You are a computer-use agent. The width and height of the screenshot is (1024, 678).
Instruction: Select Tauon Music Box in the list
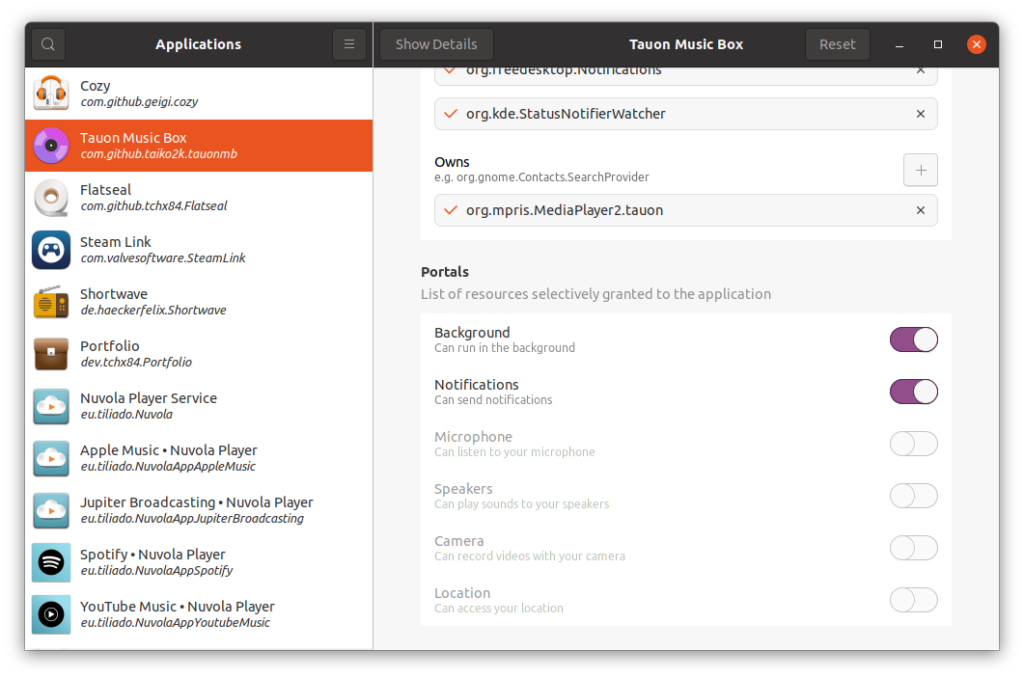pos(199,146)
